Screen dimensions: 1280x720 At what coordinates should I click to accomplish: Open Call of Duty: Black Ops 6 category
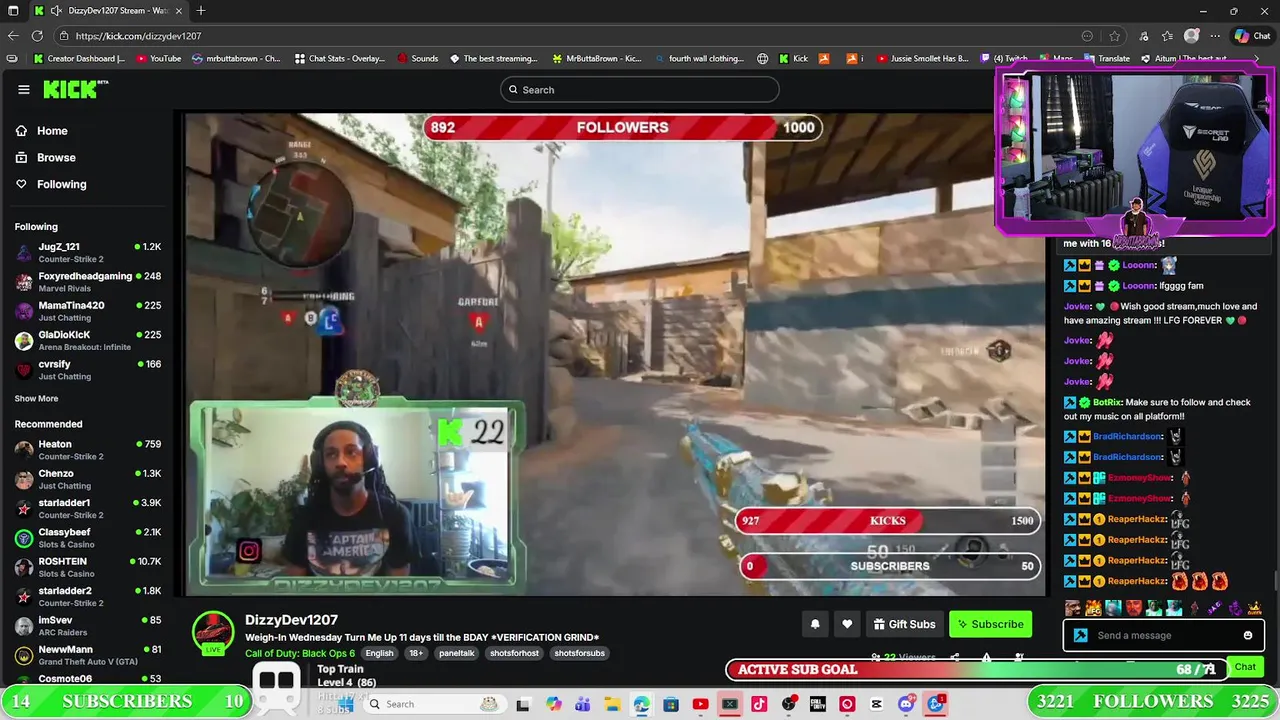pos(300,653)
